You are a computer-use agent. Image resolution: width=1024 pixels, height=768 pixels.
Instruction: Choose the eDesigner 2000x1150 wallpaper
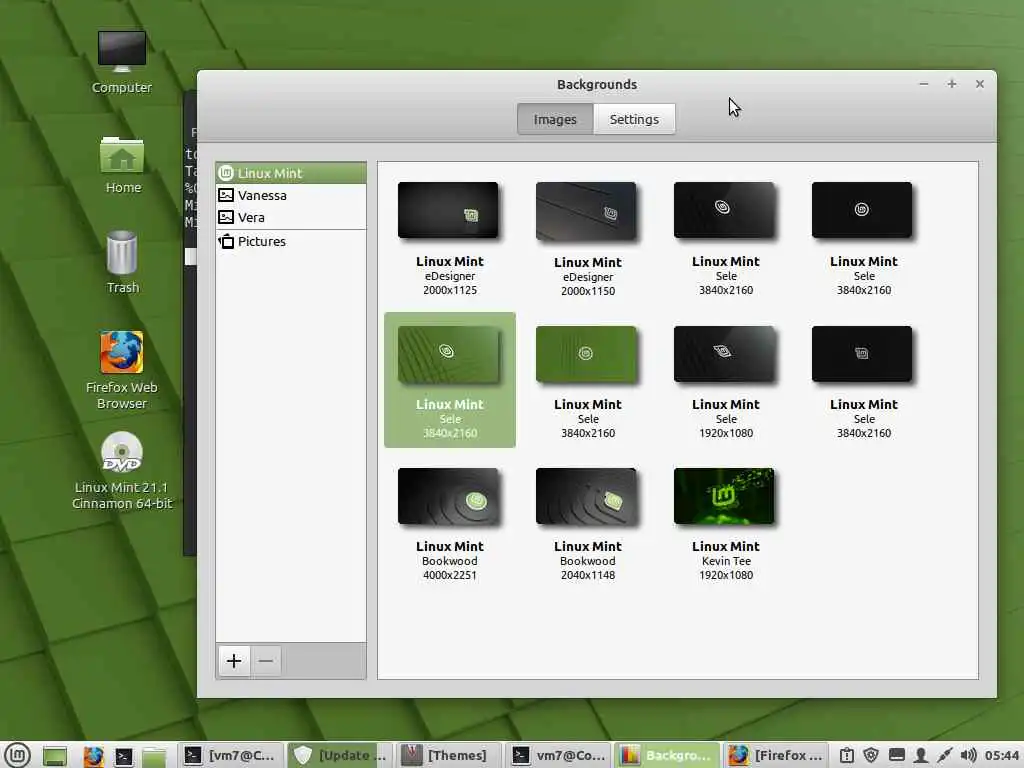point(587,239)
